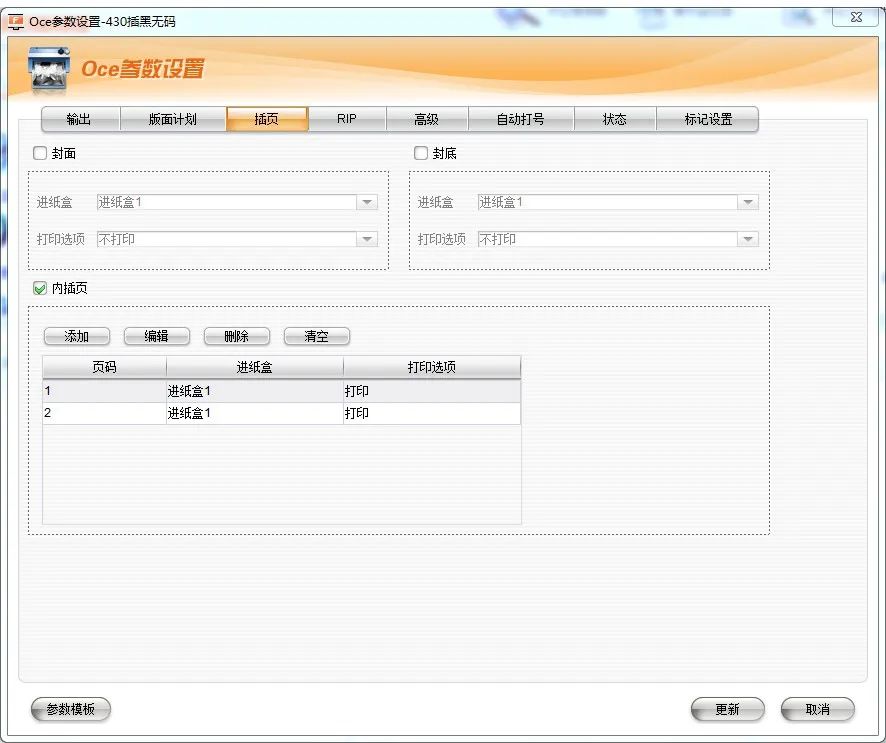886x743 pixels.
Task: Click 进纸盒1 cell in row 2
Action: 255,413
